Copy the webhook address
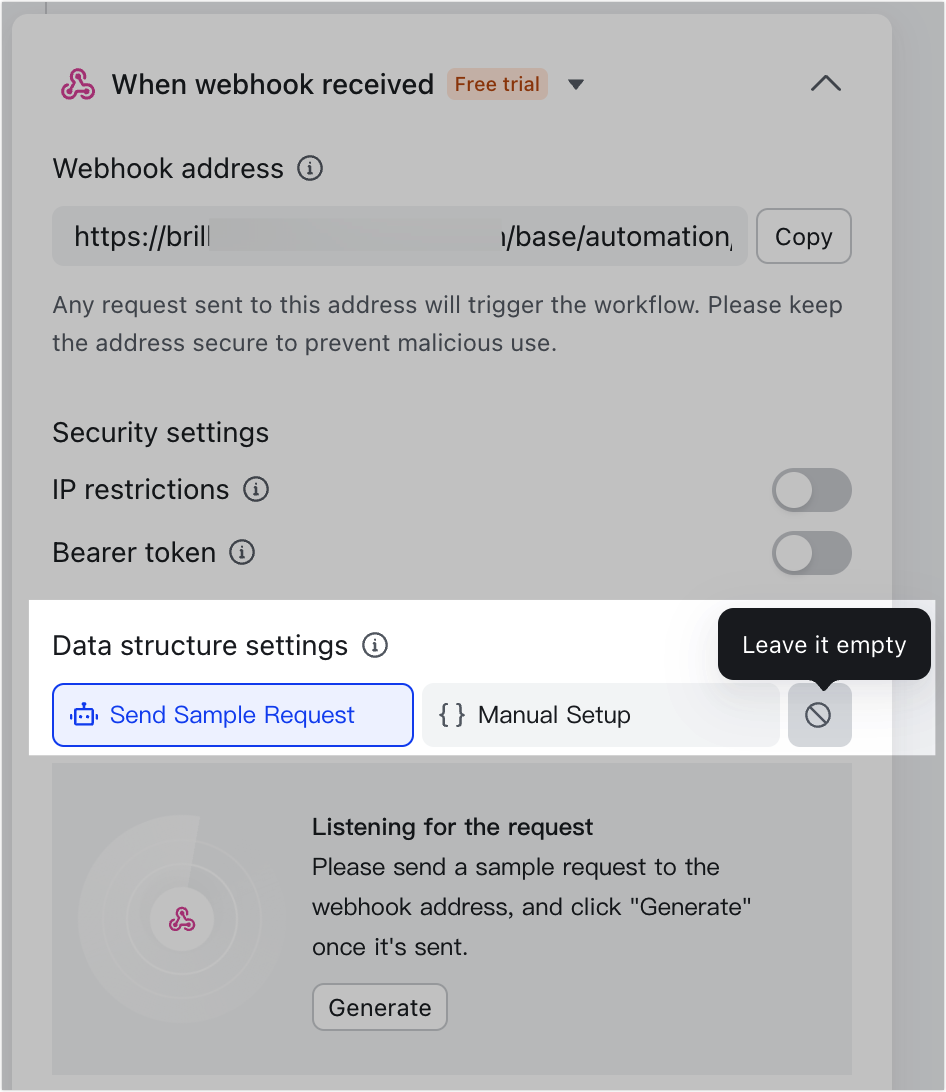The height and width of the screenshot is (1092, 946). click(x=804, y=236)
